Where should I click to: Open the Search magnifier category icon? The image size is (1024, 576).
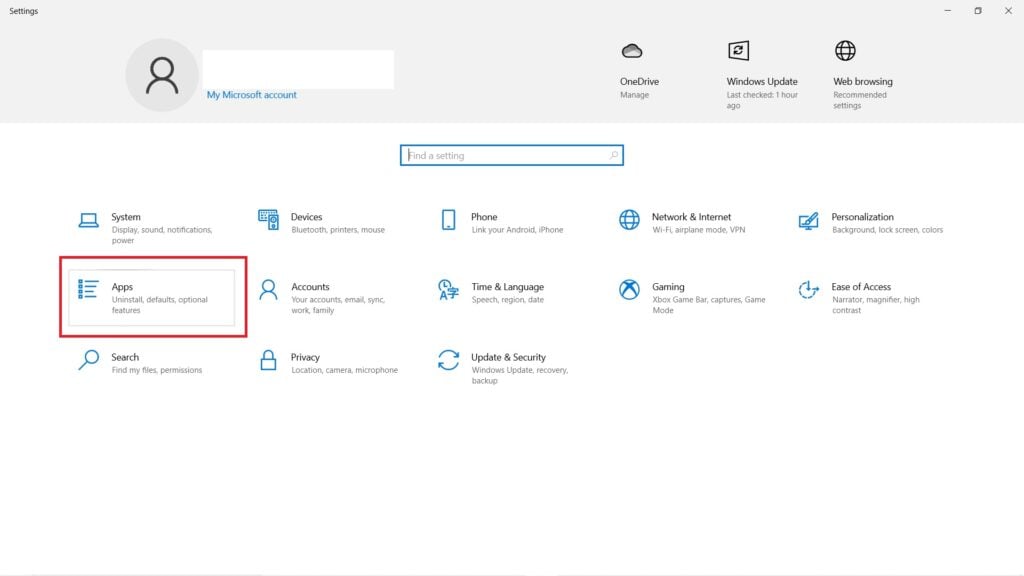click(x=88, y=360)
